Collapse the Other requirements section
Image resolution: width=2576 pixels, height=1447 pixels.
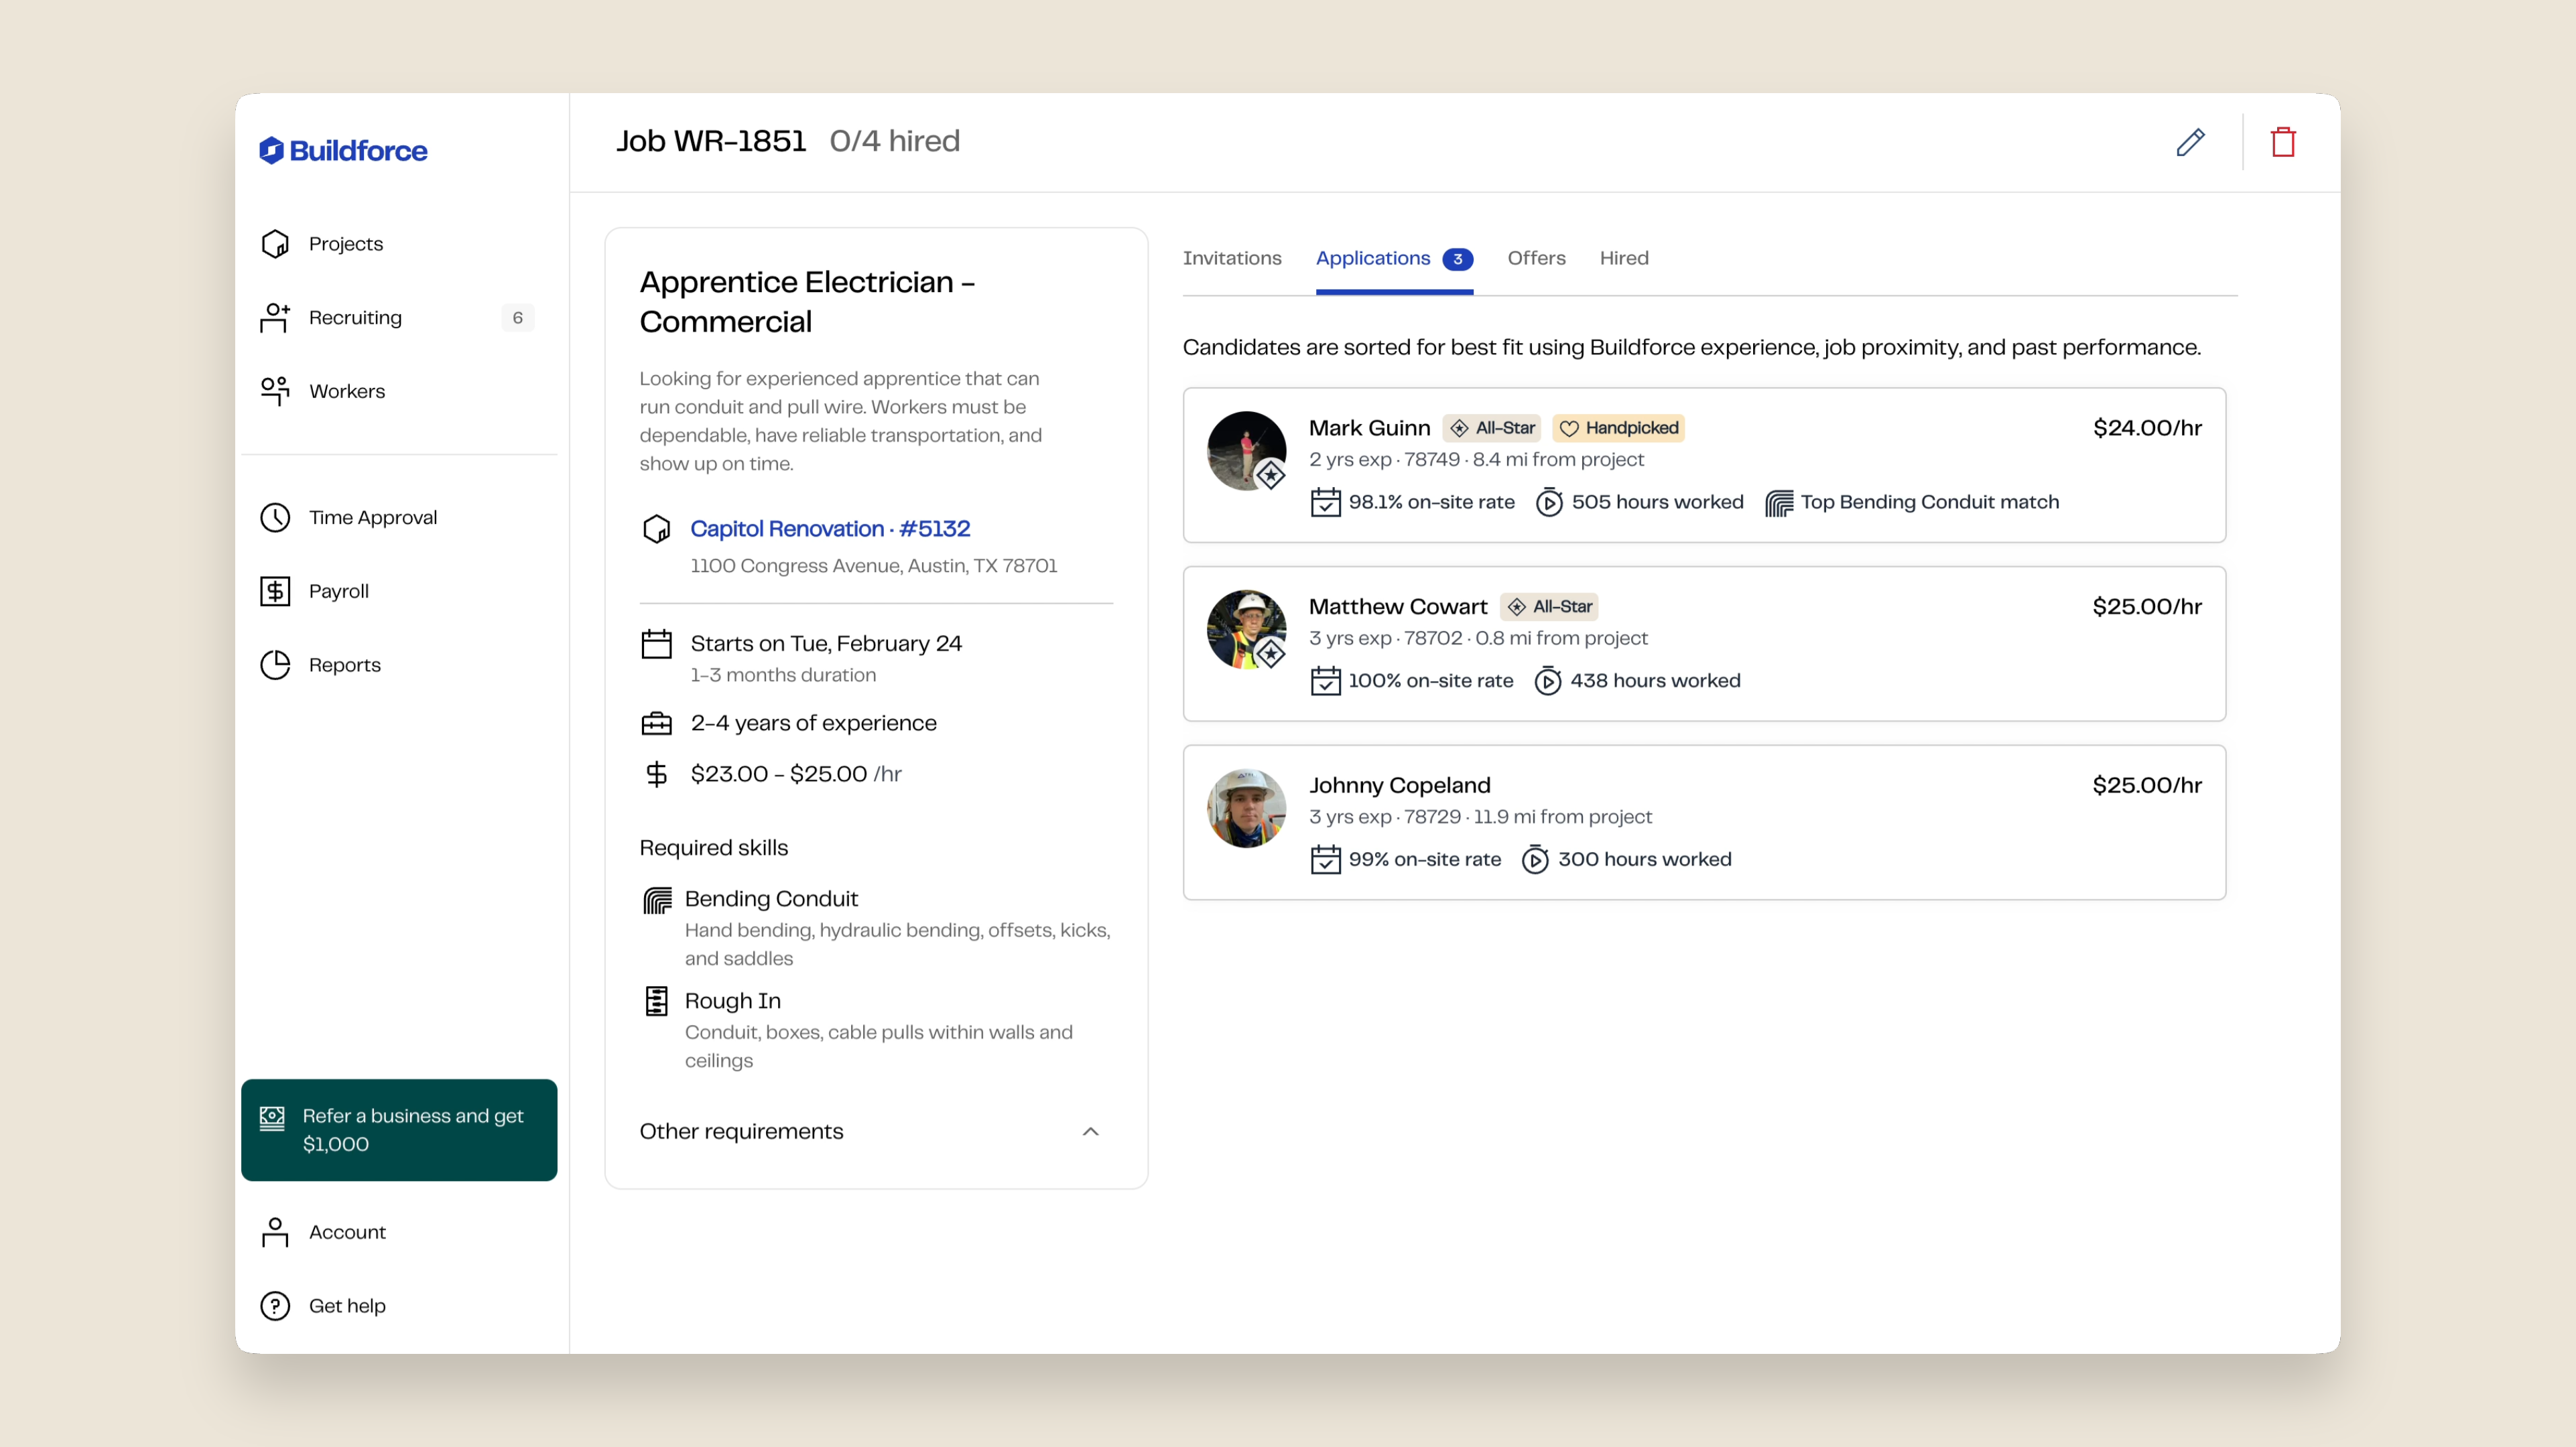point(1090,1131)
